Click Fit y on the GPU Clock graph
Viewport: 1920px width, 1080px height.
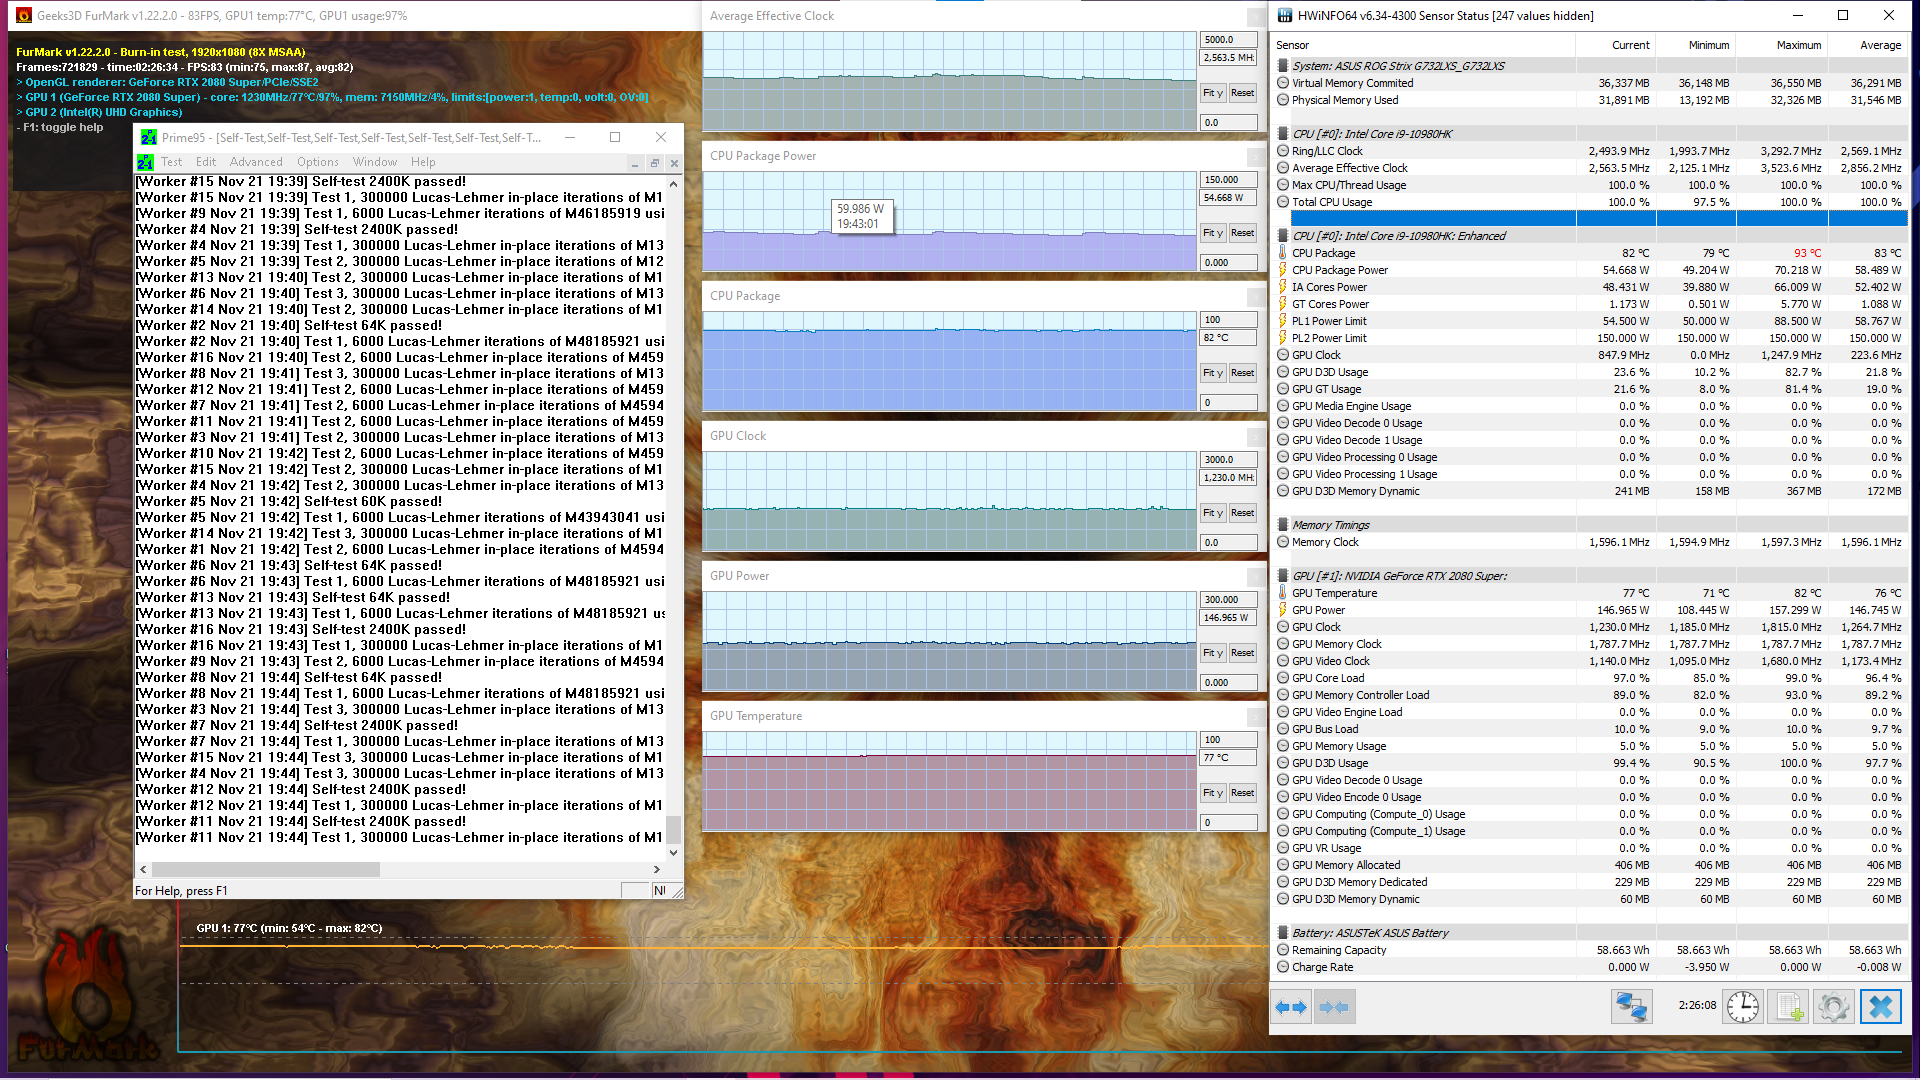(x=1212, y=513)
